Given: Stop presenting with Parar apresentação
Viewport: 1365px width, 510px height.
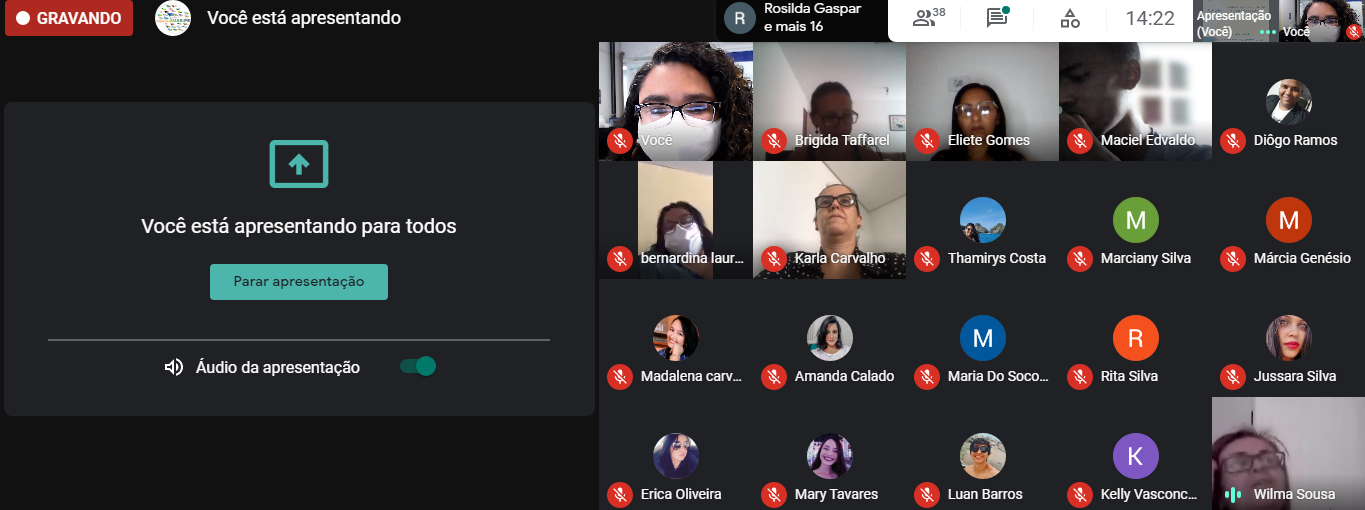Looking at the screenshot, I should tap(299, 282).
